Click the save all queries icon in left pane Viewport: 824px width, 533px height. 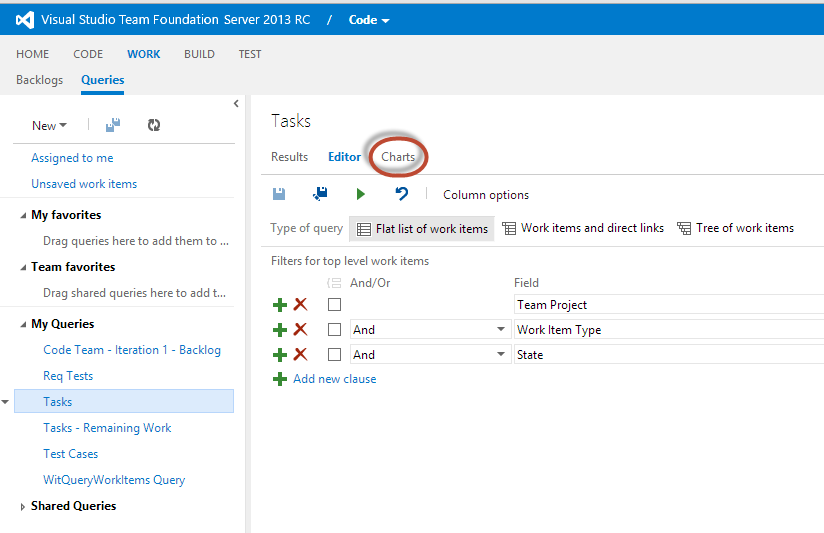pyautogui.click(x=113, y=125)
